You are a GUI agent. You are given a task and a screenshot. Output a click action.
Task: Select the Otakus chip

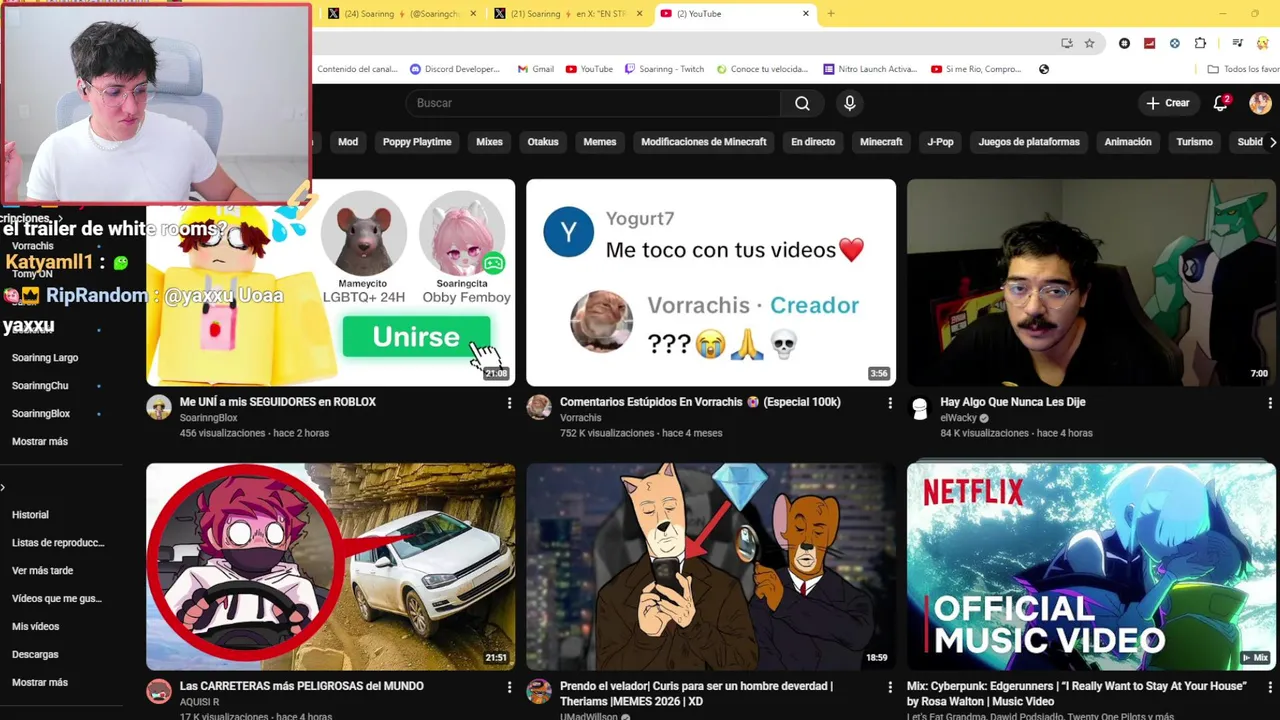pos(543,142)
